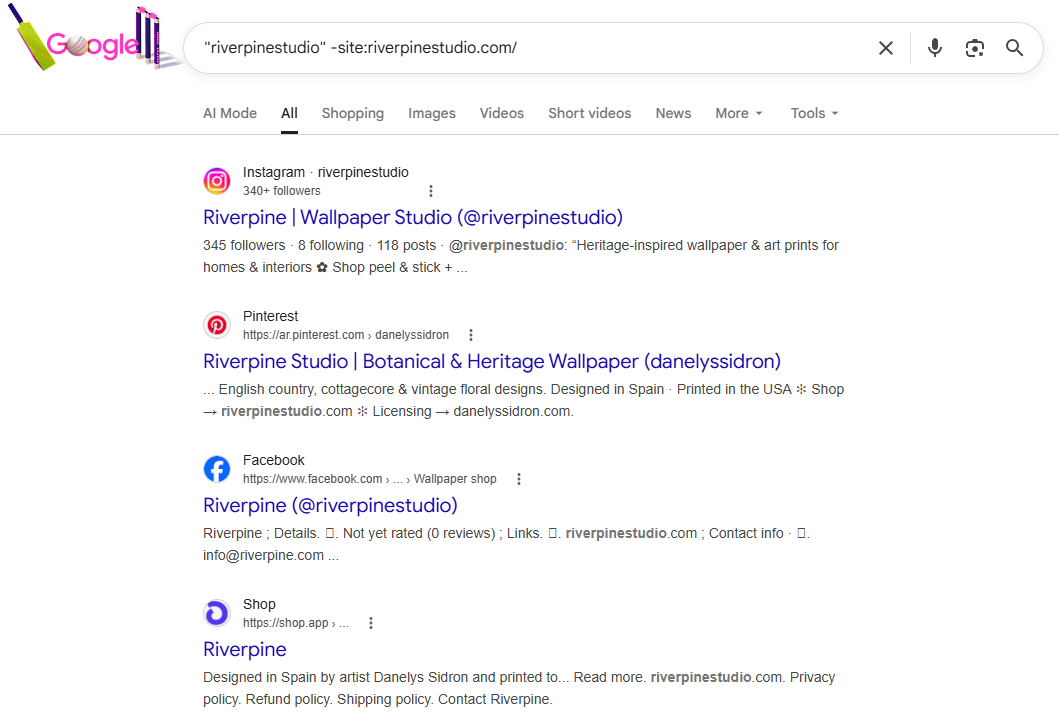Submit search with the magnifier icon
The image size is (1059, 726).
click(1014, 48)
